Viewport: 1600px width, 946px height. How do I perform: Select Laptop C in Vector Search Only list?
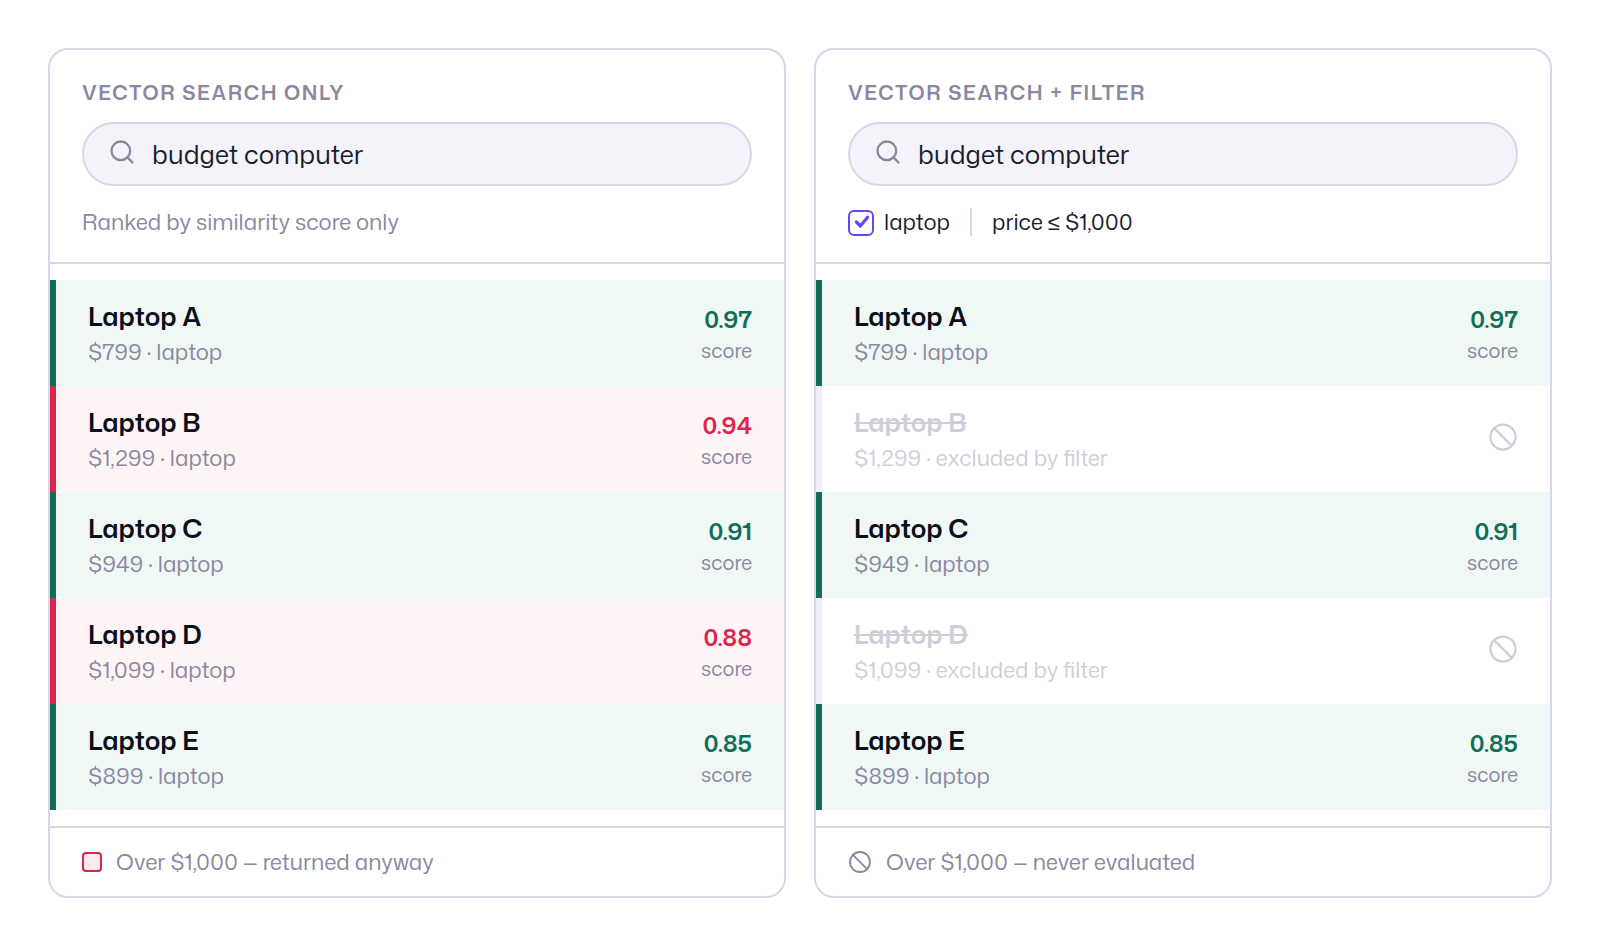pyautogui.click(x=417, y=545)
